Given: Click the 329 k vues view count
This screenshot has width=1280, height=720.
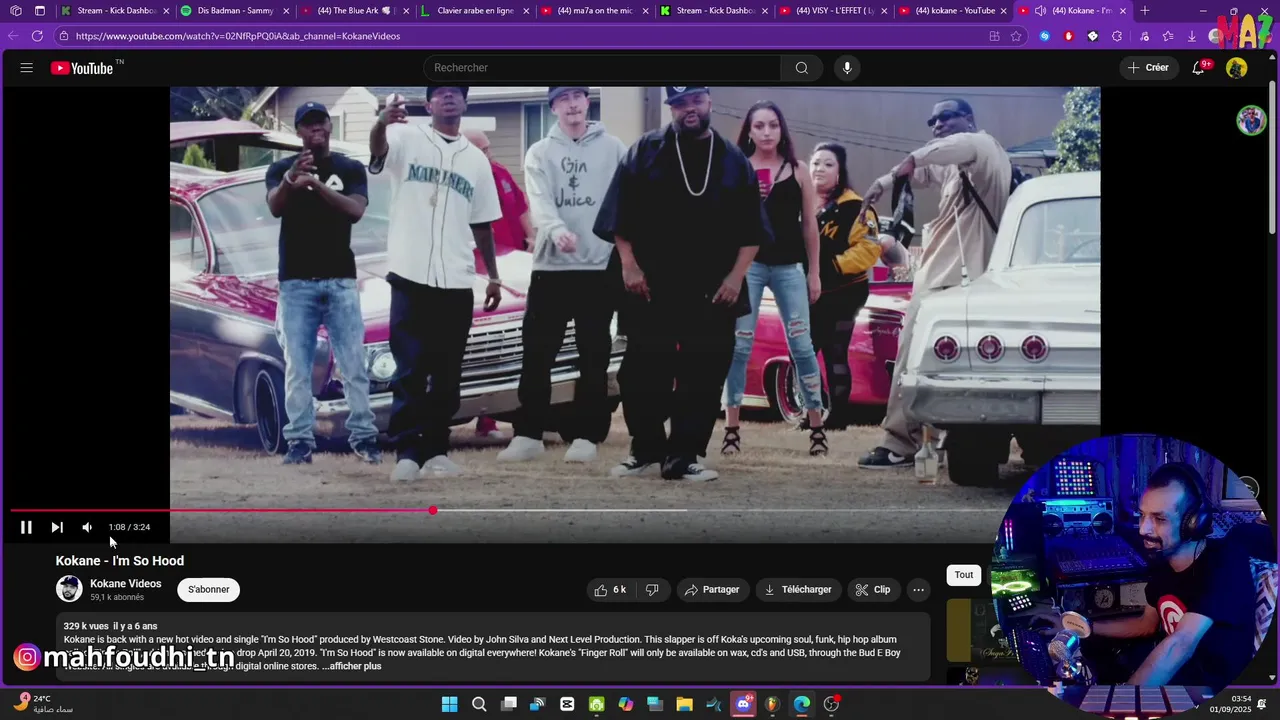Looking at the screenshot, I should coord(86,626).
